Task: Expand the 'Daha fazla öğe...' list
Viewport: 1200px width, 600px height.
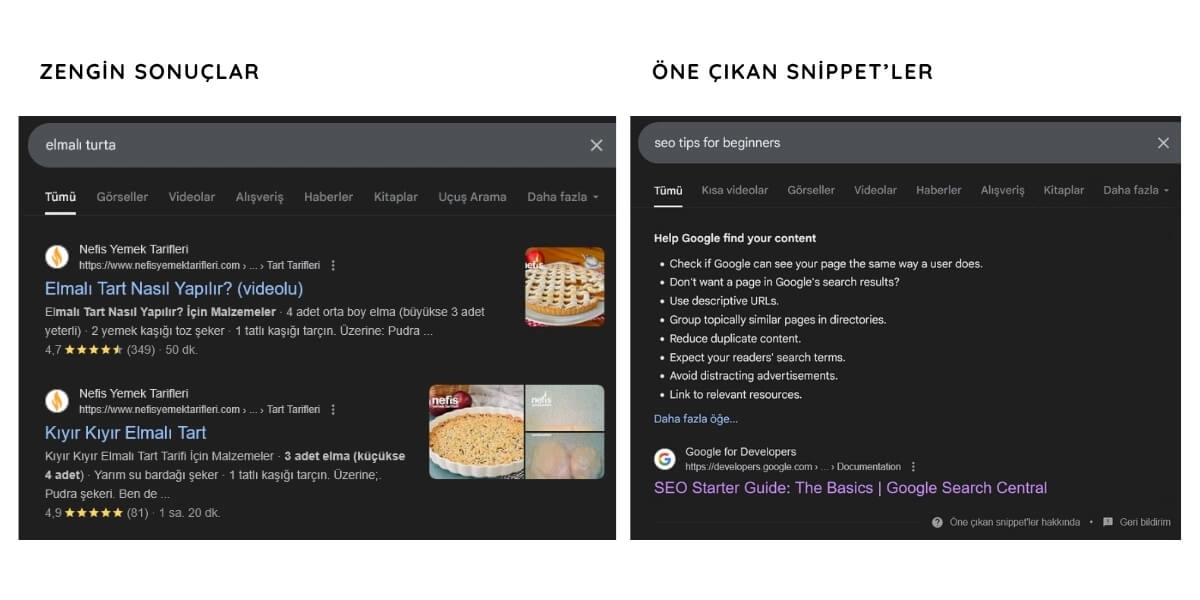Action: tap(695, 419)
